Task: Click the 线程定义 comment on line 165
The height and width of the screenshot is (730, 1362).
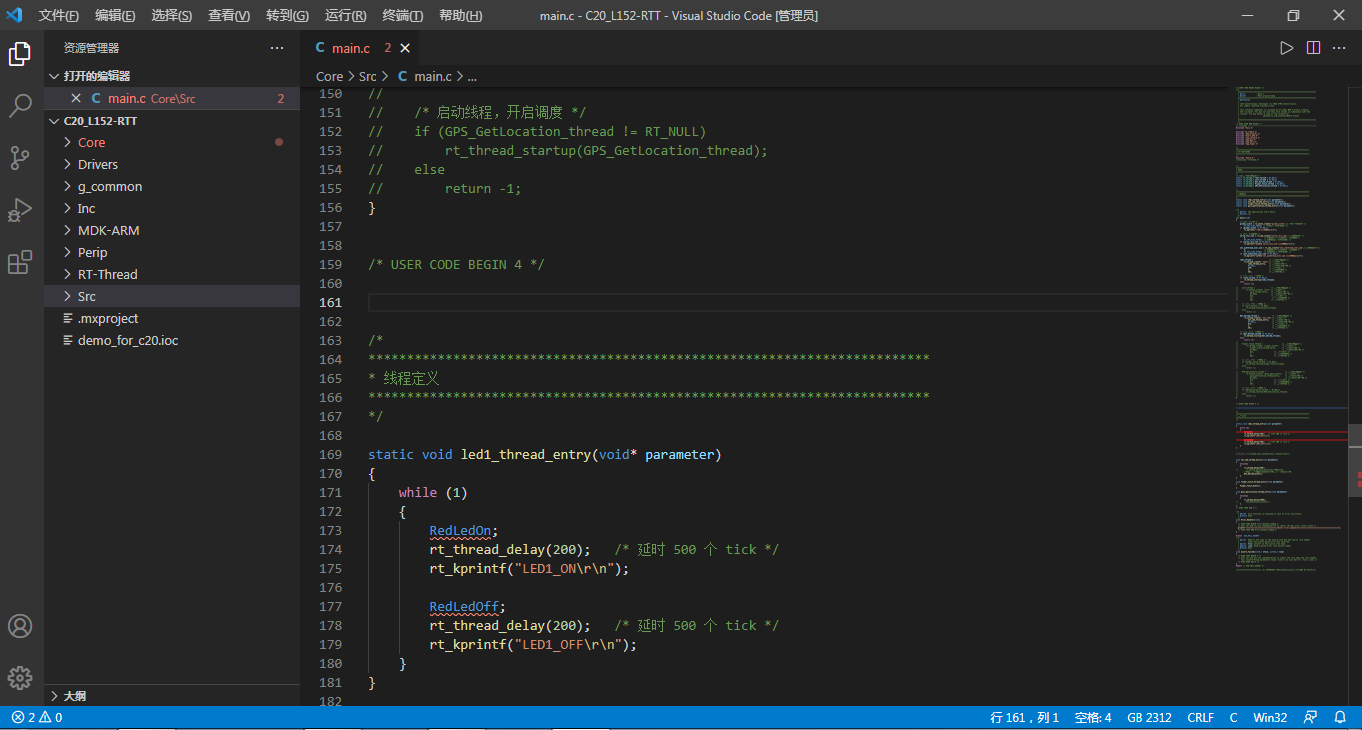Action: pos(403,378)
